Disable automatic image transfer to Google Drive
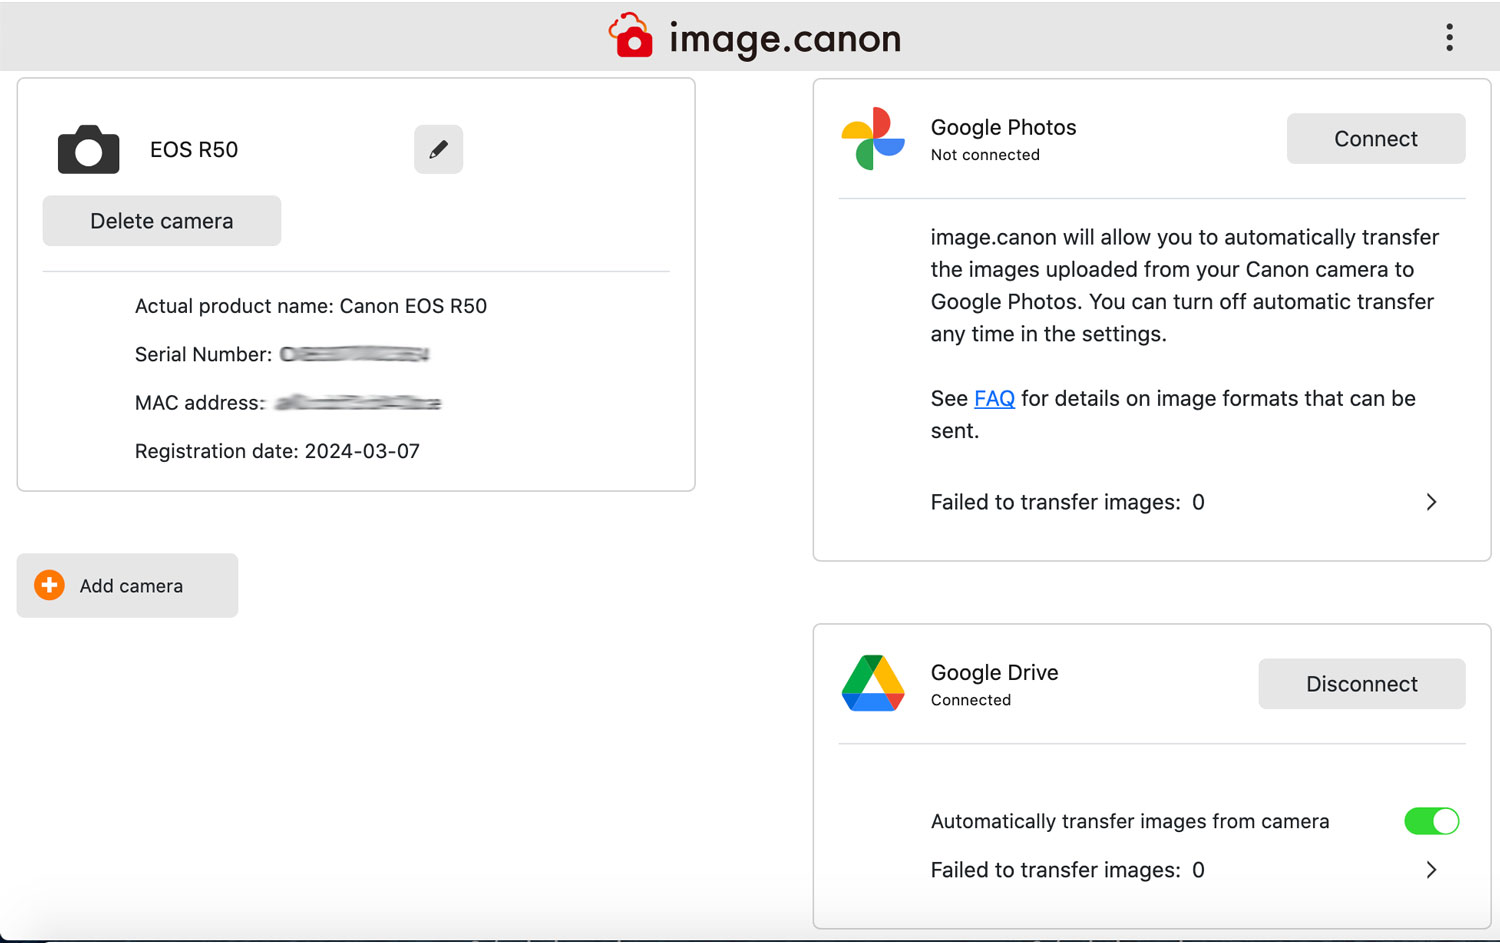This screenshot has width=1500, height=943. pos(1431,821)
